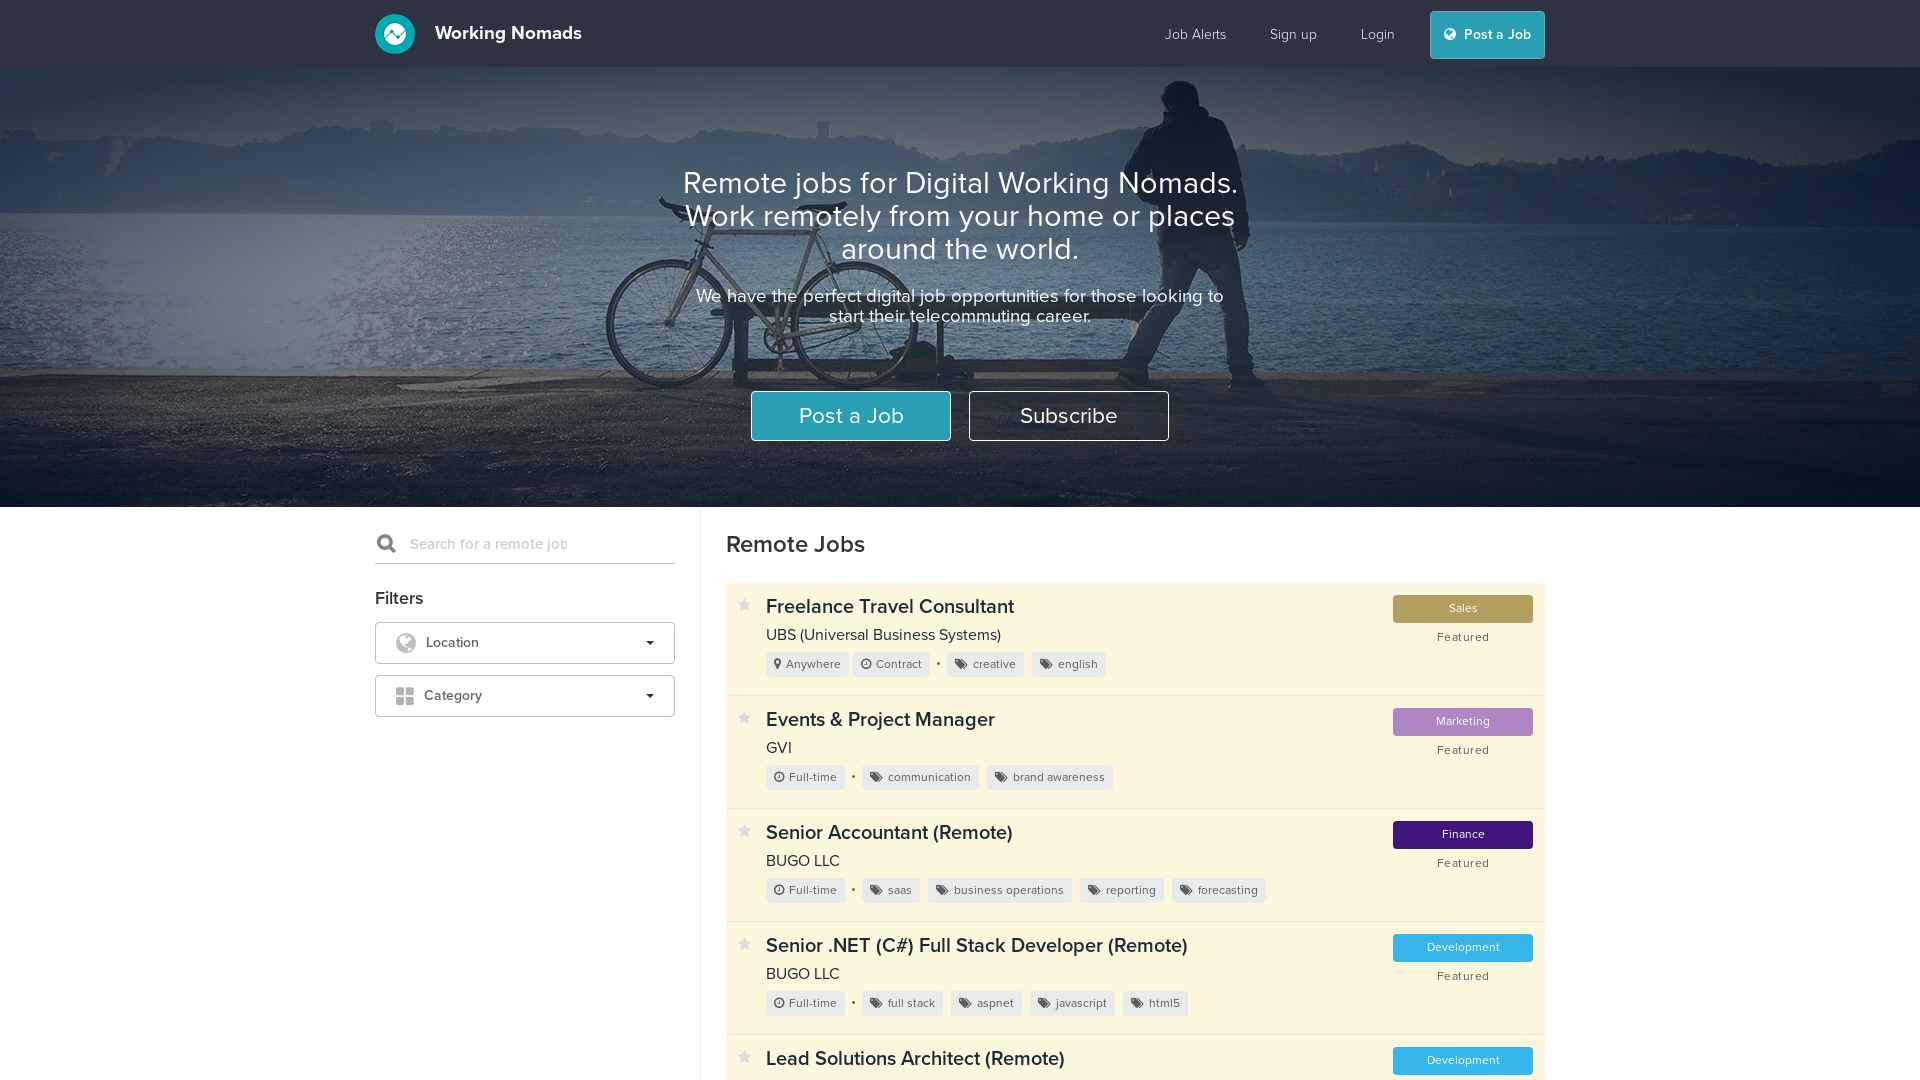Toggle the star on Lead Solutions Architect listing
1920x1080 pixels.
(744, 1058)
